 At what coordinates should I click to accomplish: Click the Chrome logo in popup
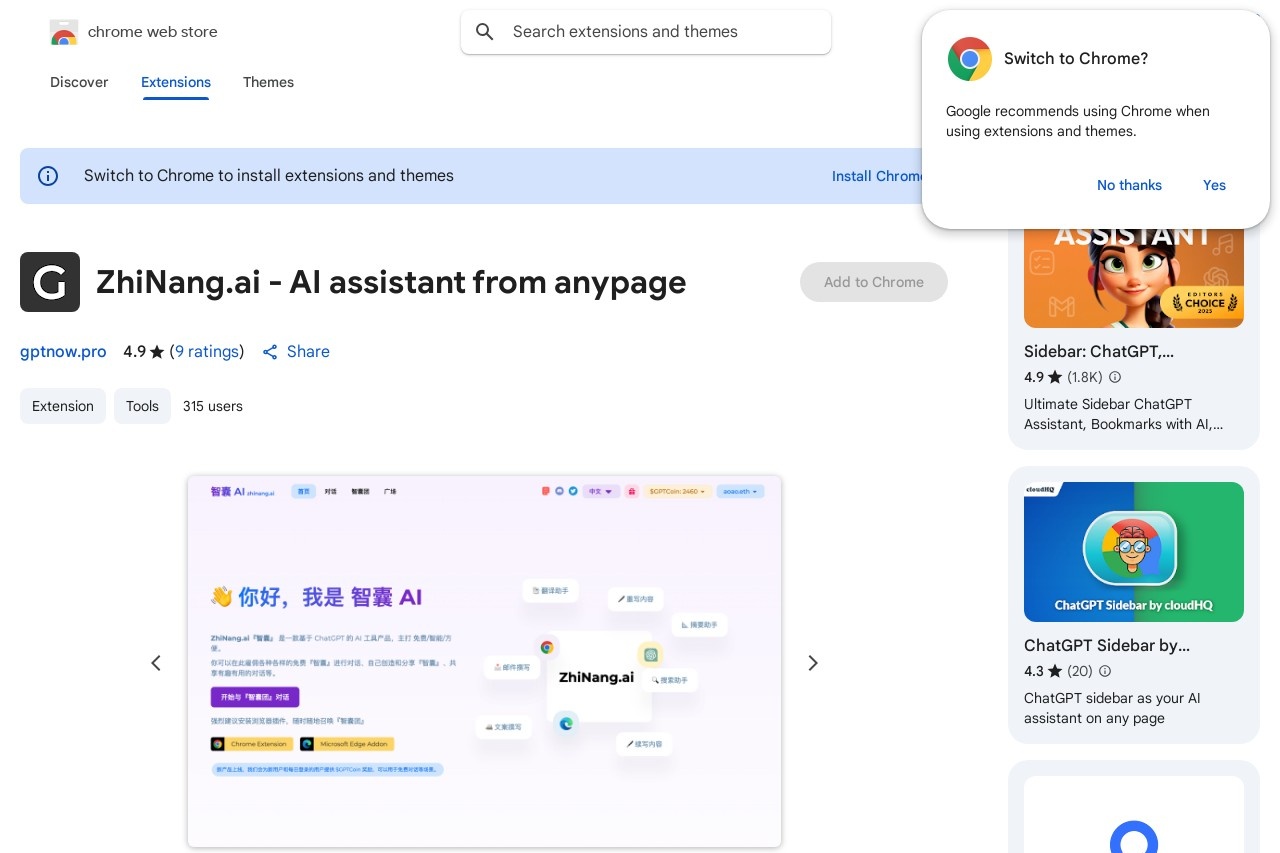click(970, 59)
